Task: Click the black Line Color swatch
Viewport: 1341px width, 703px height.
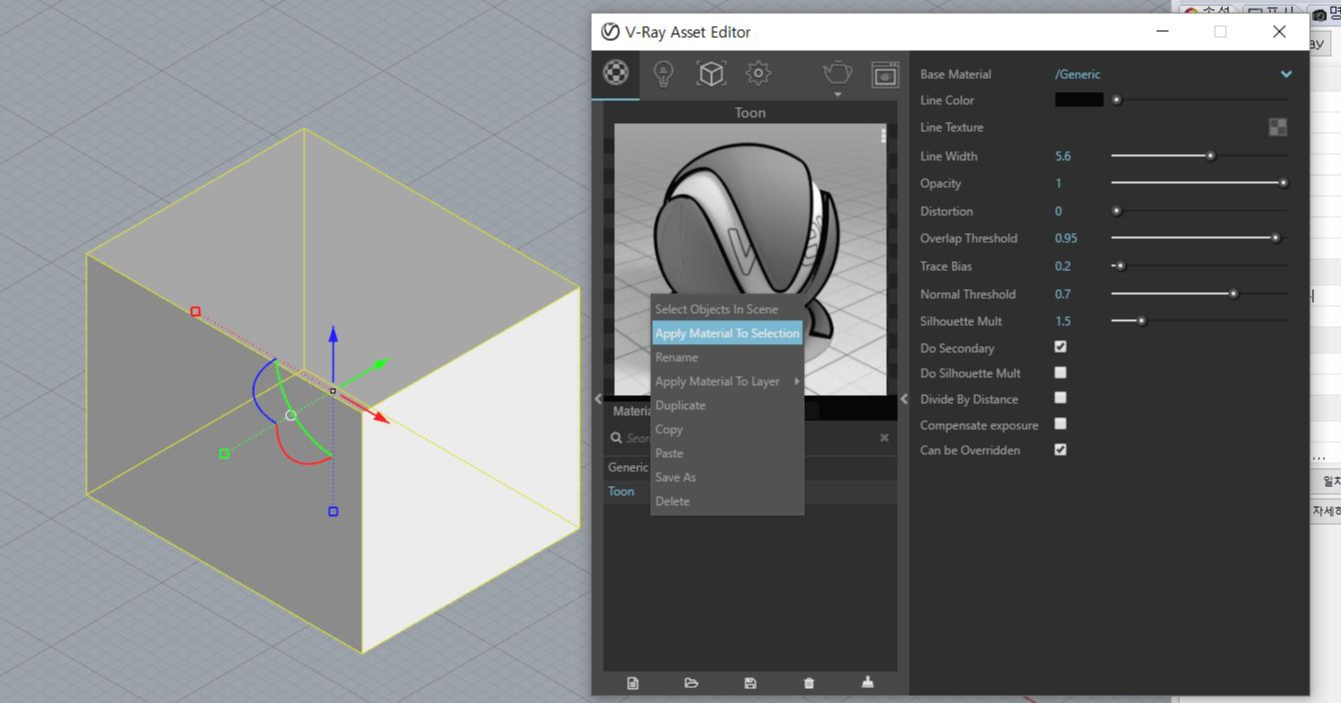Action: (1079, 100)
